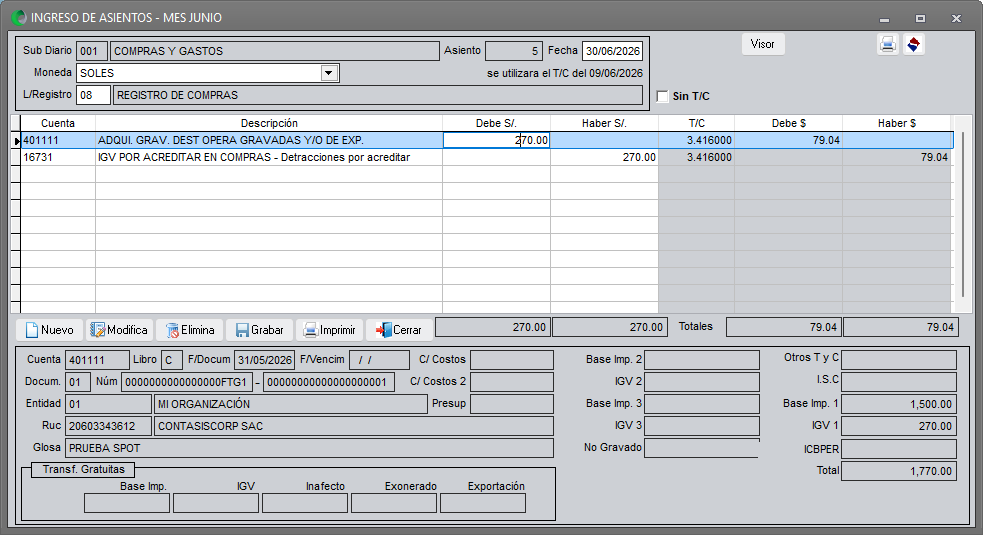Screen dimensions: 983x535
Task: Click the C/ Costos field
Action: click(x=512, y=360)
